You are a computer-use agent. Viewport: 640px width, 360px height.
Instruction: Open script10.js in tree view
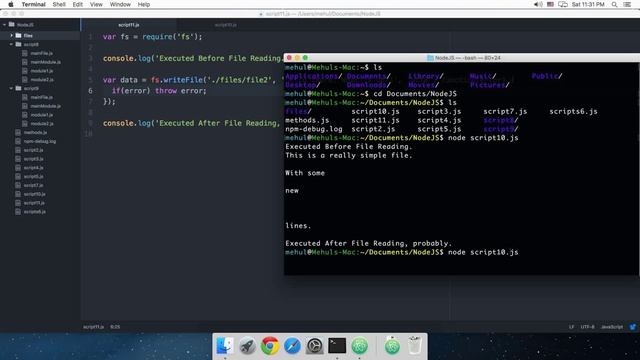tap(35, 194)
